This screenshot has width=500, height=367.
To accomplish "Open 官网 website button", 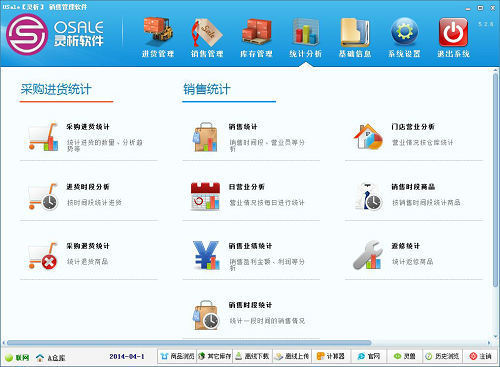I will point(369,356).
